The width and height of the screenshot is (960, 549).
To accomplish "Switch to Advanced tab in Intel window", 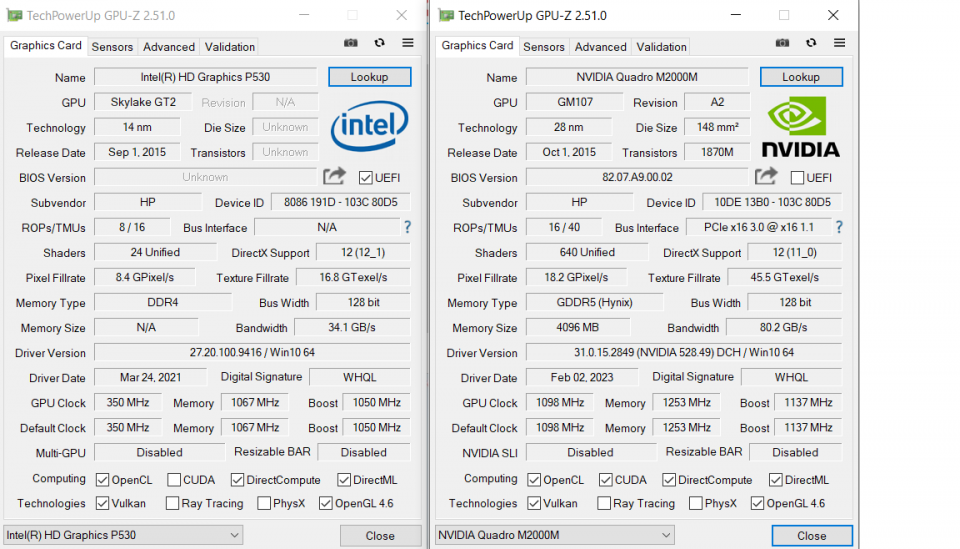I will [x=169, y=47].
